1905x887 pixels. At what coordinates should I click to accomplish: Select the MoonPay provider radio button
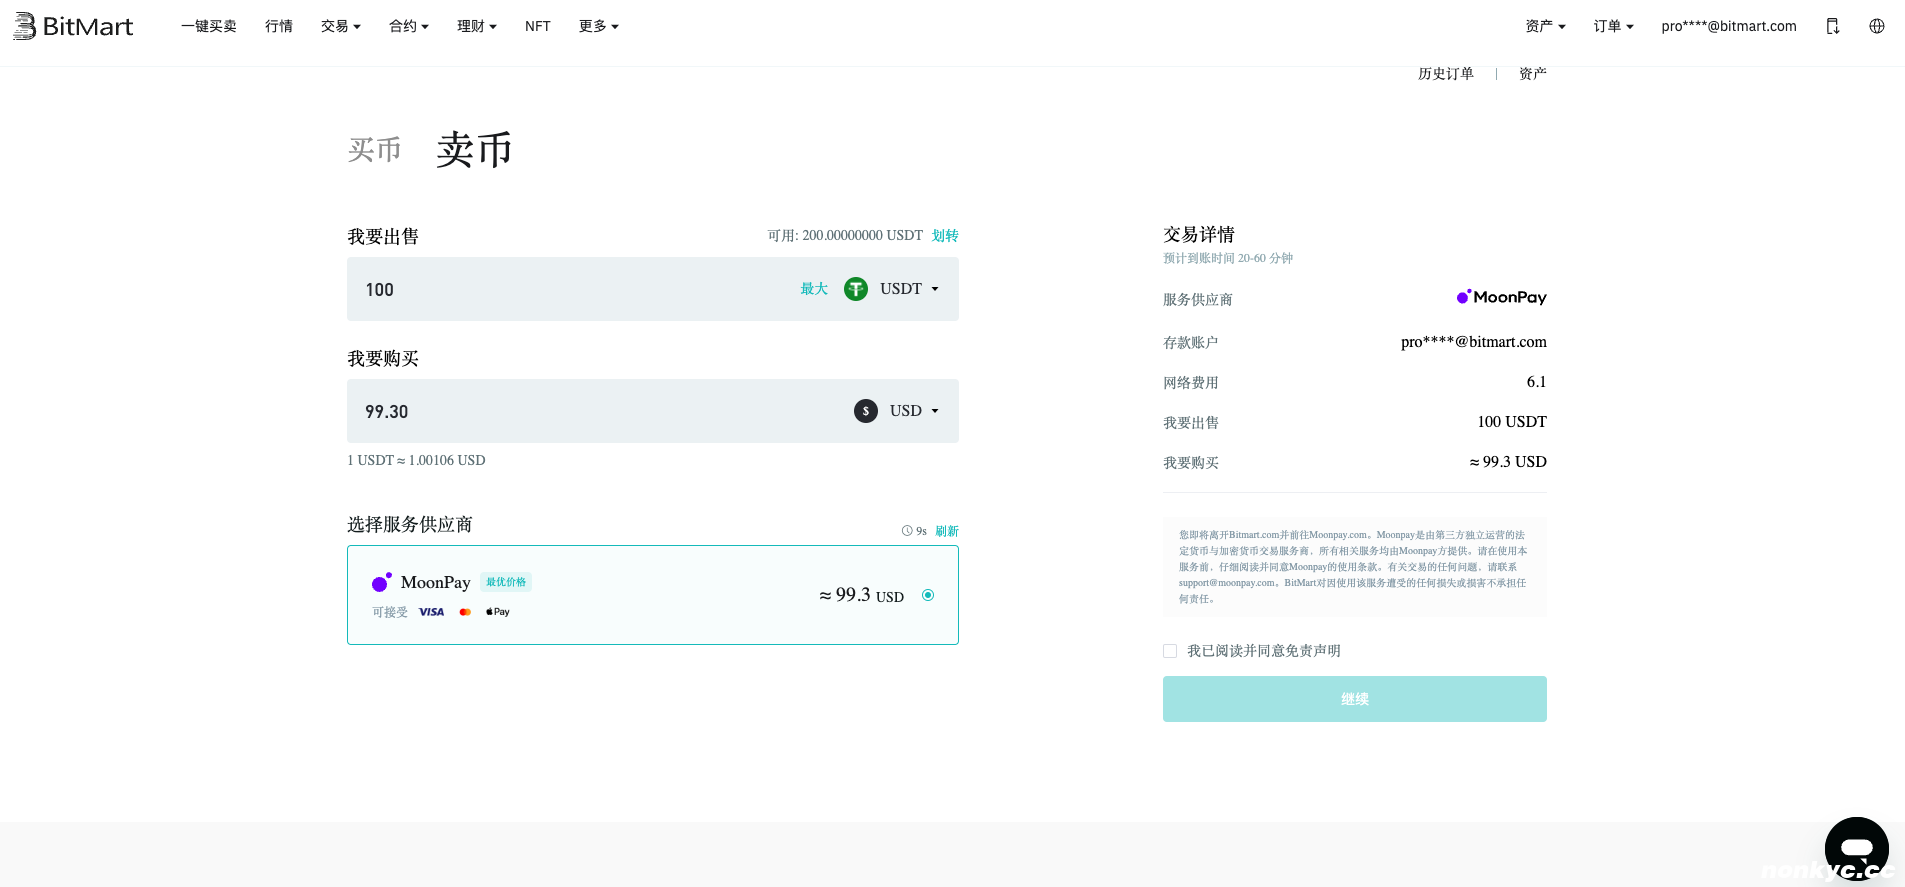tap(928, 595)
